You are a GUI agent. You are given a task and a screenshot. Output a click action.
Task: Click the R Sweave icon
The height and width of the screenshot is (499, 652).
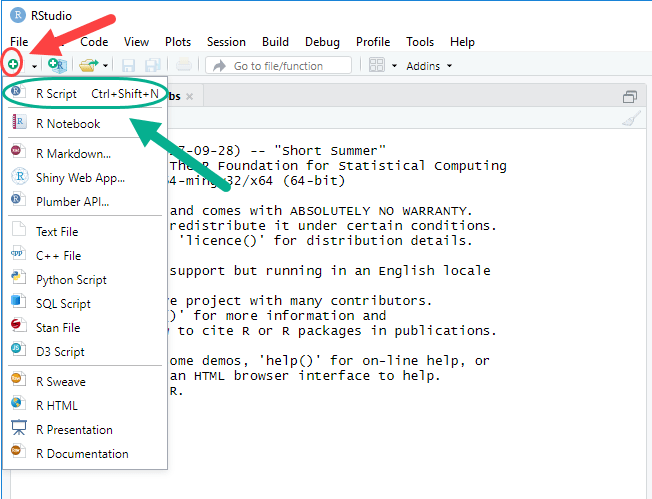pyautogui.click(x=18, y=379)
